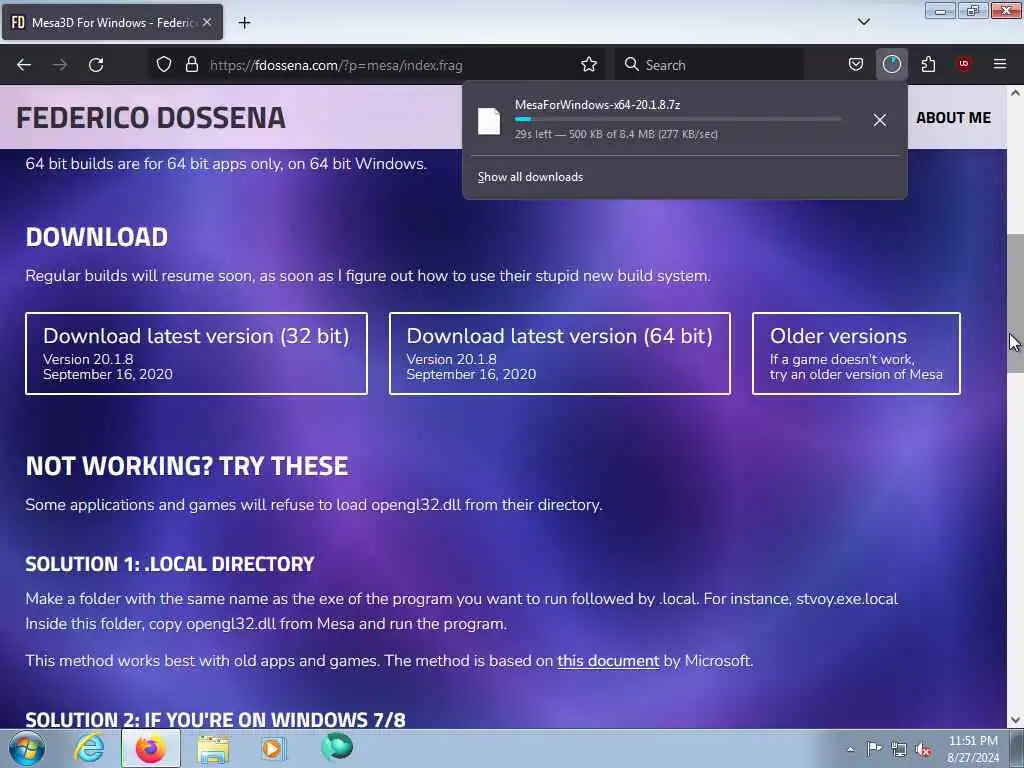
Task: Open the ABOUT ME menu item
Action: [953, 118]
